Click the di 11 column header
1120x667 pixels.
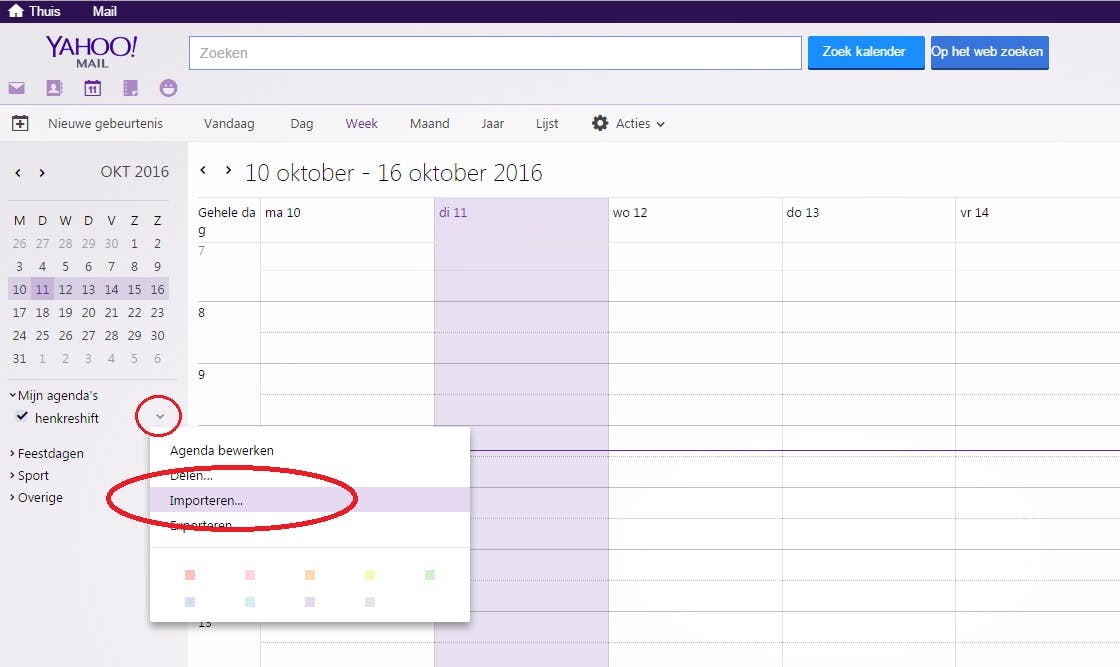coord(453,213)
